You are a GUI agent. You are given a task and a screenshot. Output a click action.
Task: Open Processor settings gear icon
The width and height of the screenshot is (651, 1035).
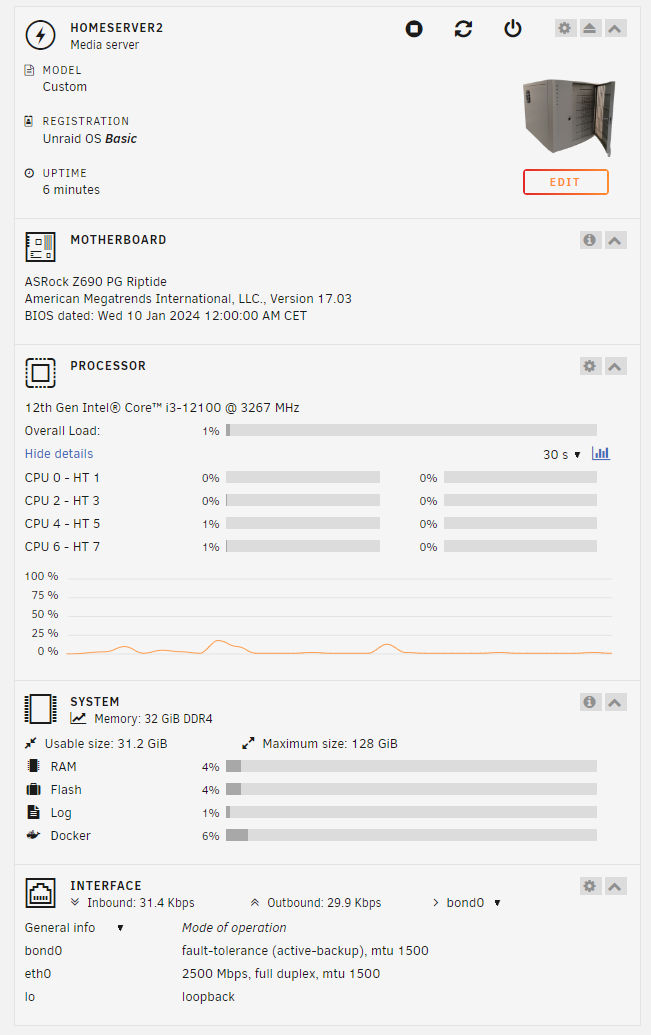click(x=590, y=366)
